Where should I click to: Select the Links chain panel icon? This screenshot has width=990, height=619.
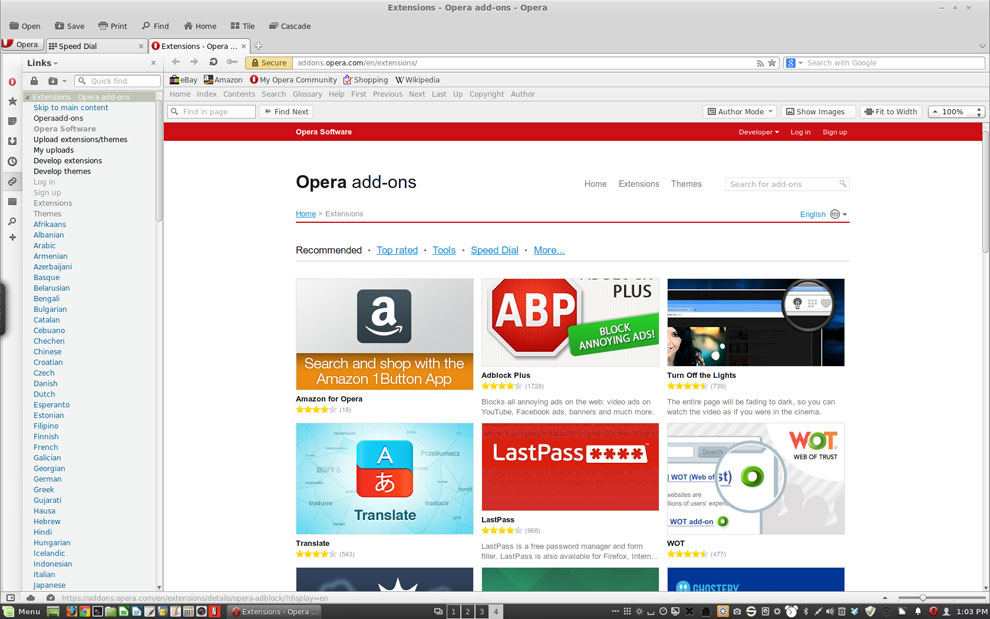tap(12, 181)
